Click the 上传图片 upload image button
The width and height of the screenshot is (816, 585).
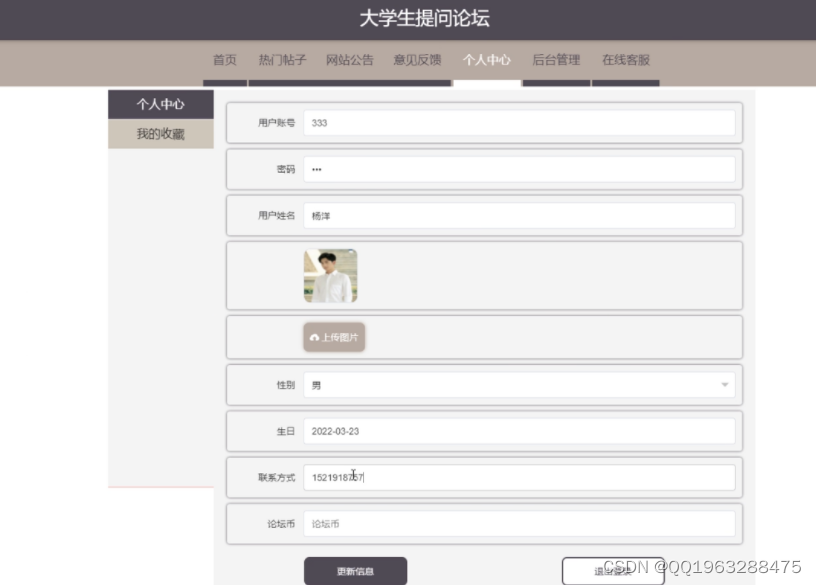[x=335, y=337]
